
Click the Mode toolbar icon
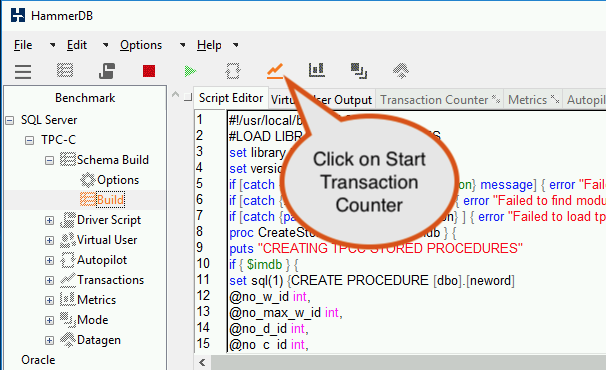[x=359, y=71]
